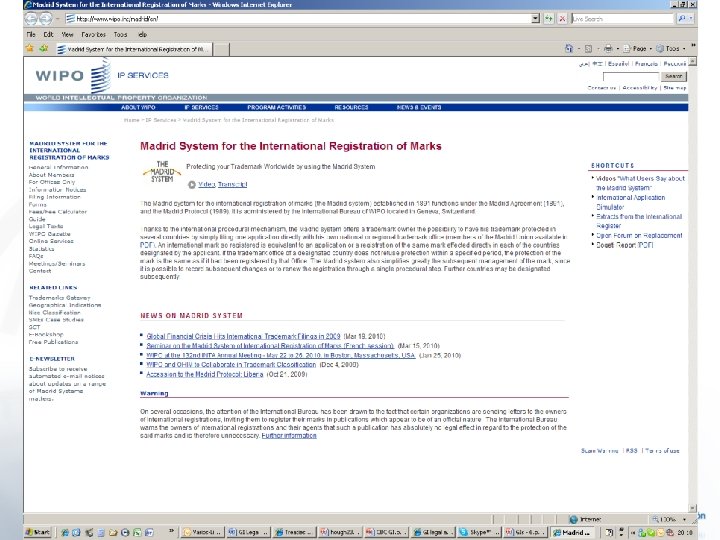Open Accession to the Madrid Protocol: Liberia link
The image size is (720, 540).
[x=205, y=374]
